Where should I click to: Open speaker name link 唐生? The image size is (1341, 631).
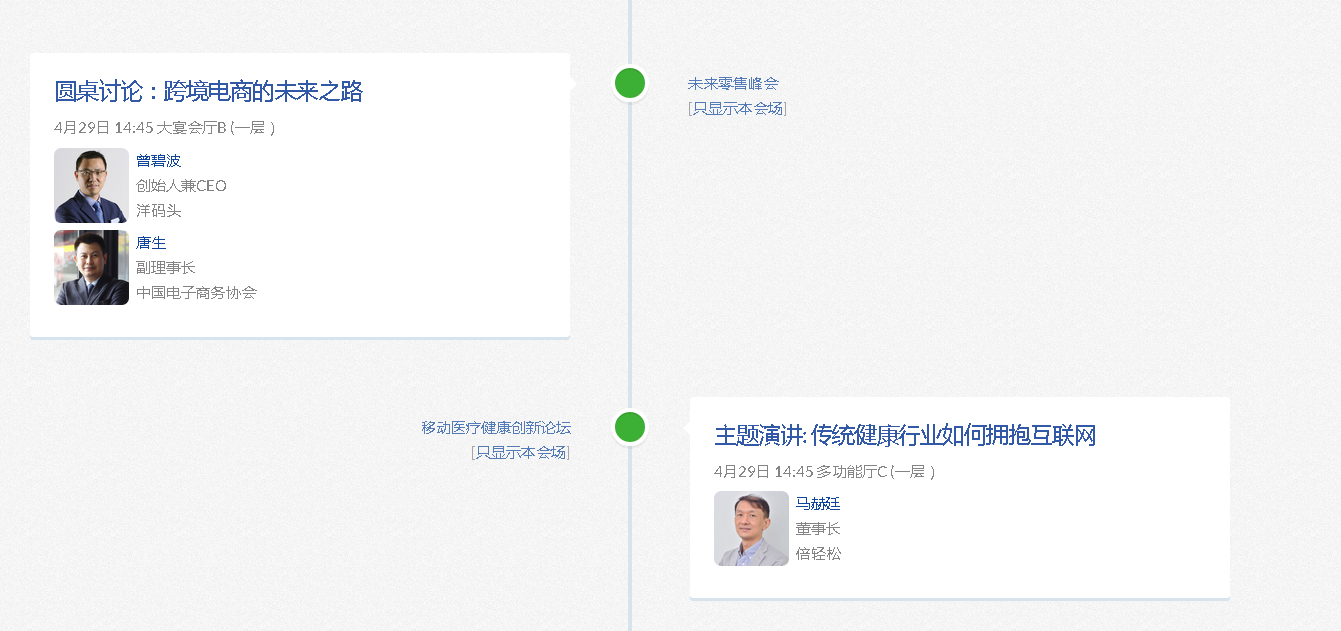coord(151,243)
